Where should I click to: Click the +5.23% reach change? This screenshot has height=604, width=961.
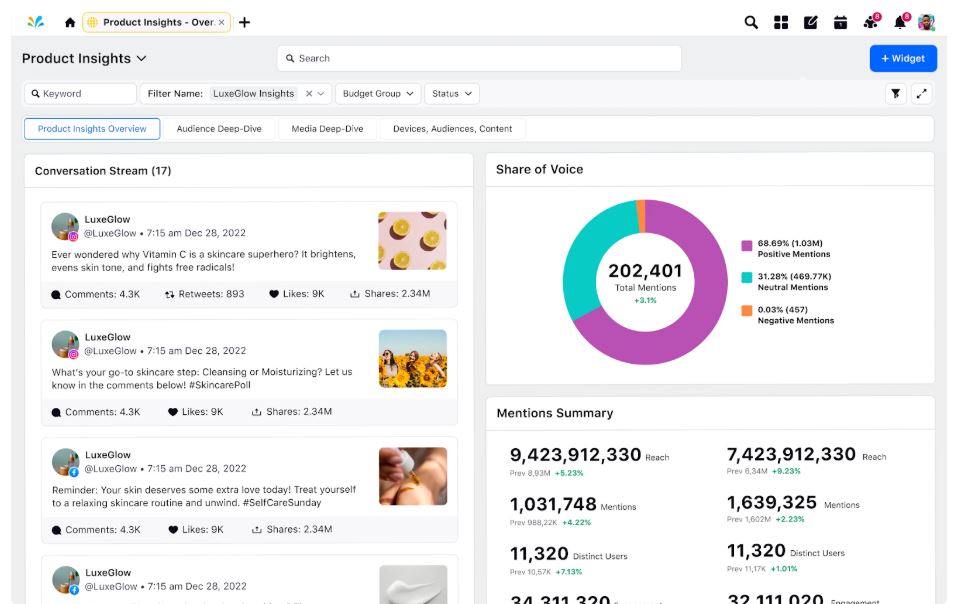[x=569, y=474]
